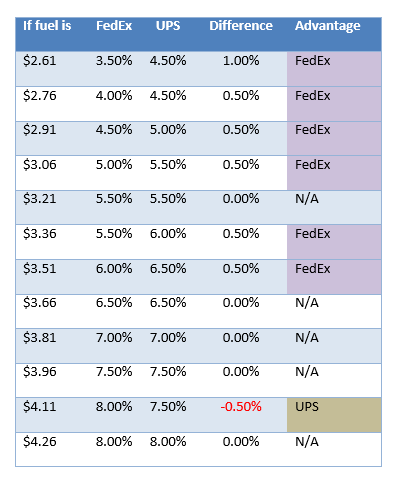Select the $2.61 fuel price cell

pos(40,61)
